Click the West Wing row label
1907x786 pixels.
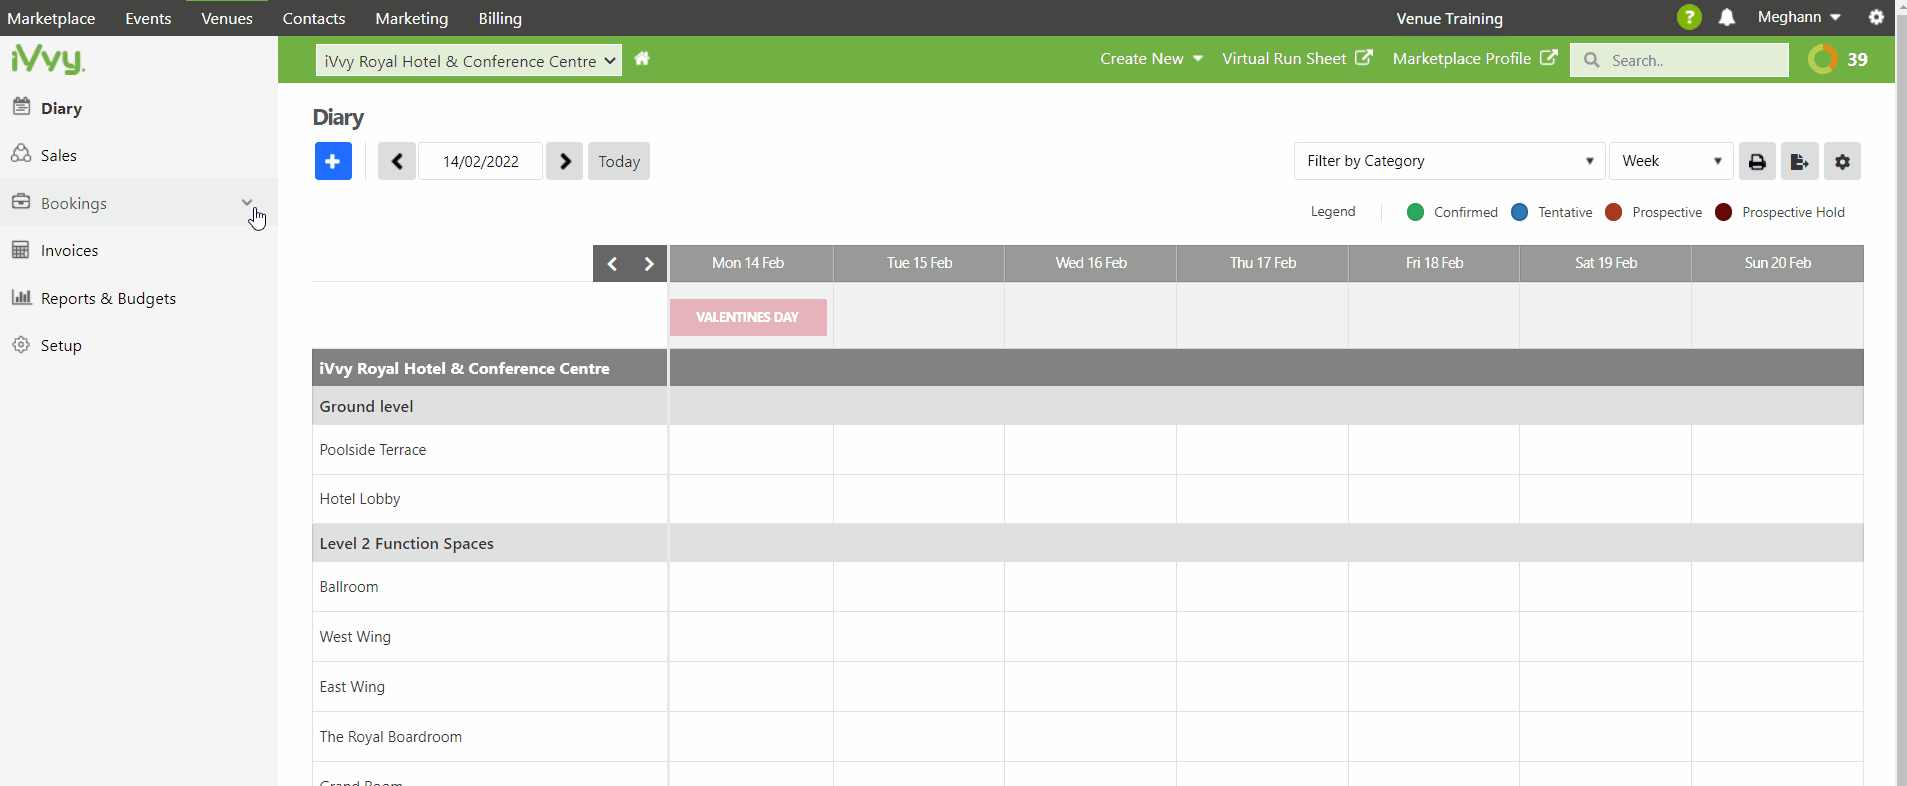pos(355,637)
